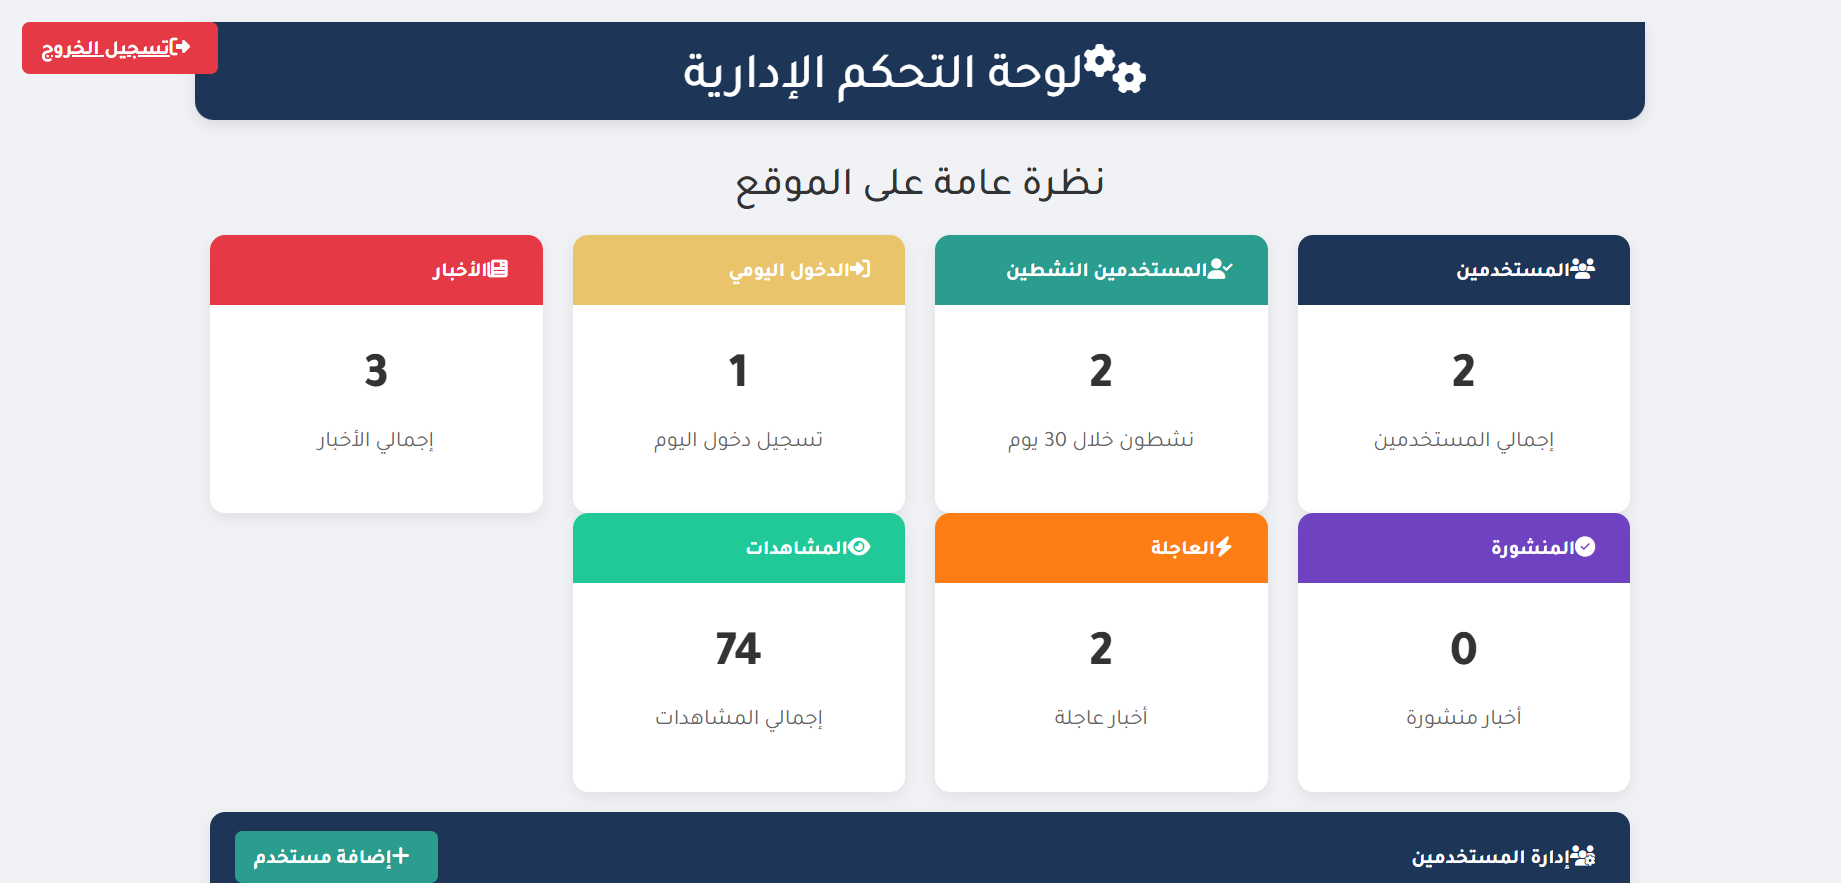The image size is (1841, 883).
Task: Click the lightning bolt icon on العاجلة card
Action: click(1223, 547)
